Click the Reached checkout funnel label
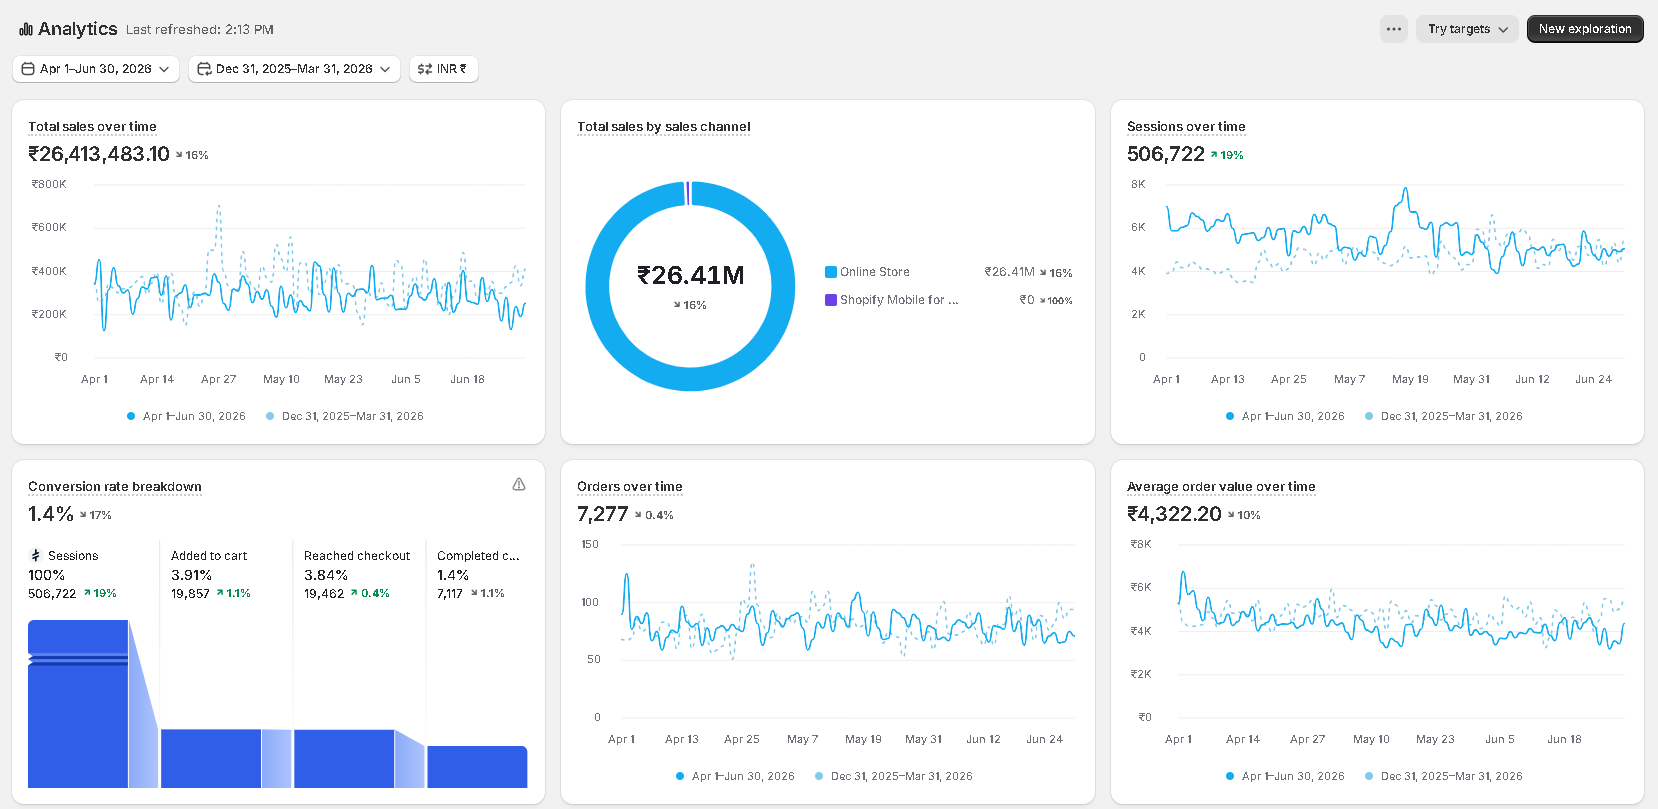 click(357, 556)
